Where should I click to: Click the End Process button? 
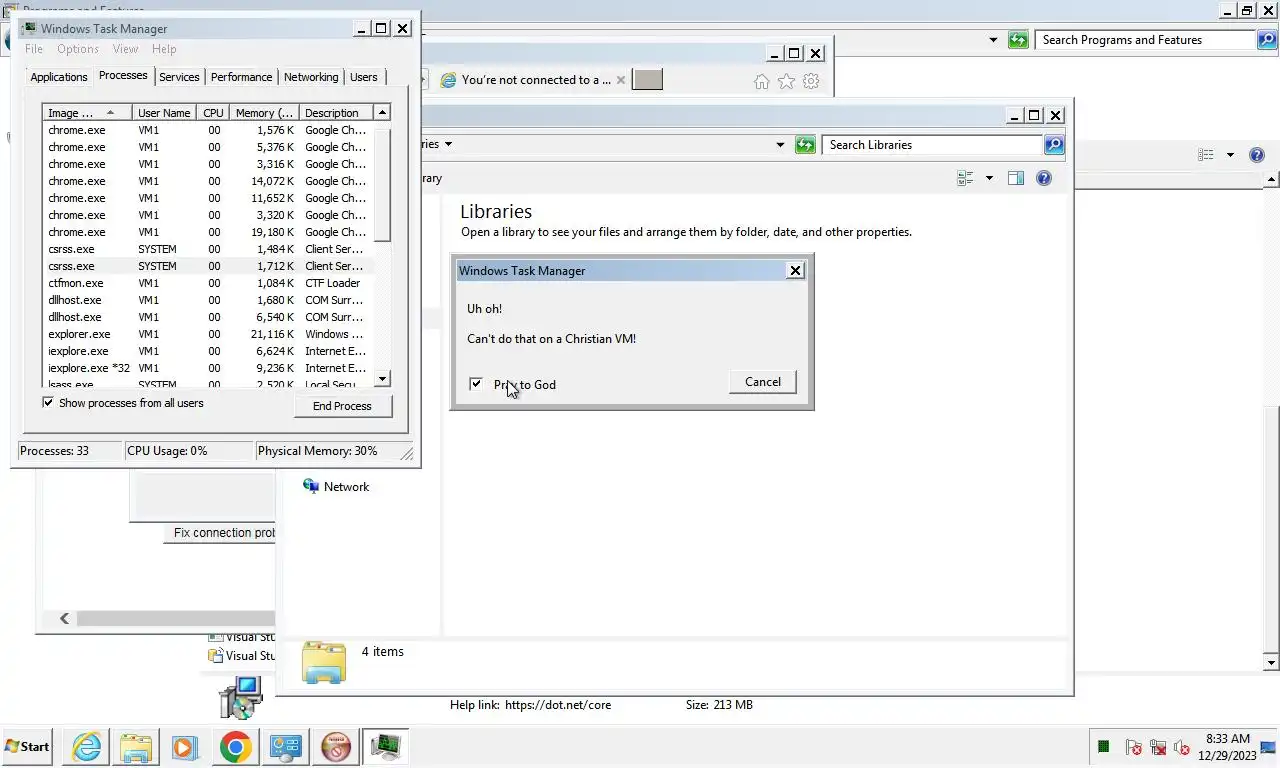coord(342,406)
